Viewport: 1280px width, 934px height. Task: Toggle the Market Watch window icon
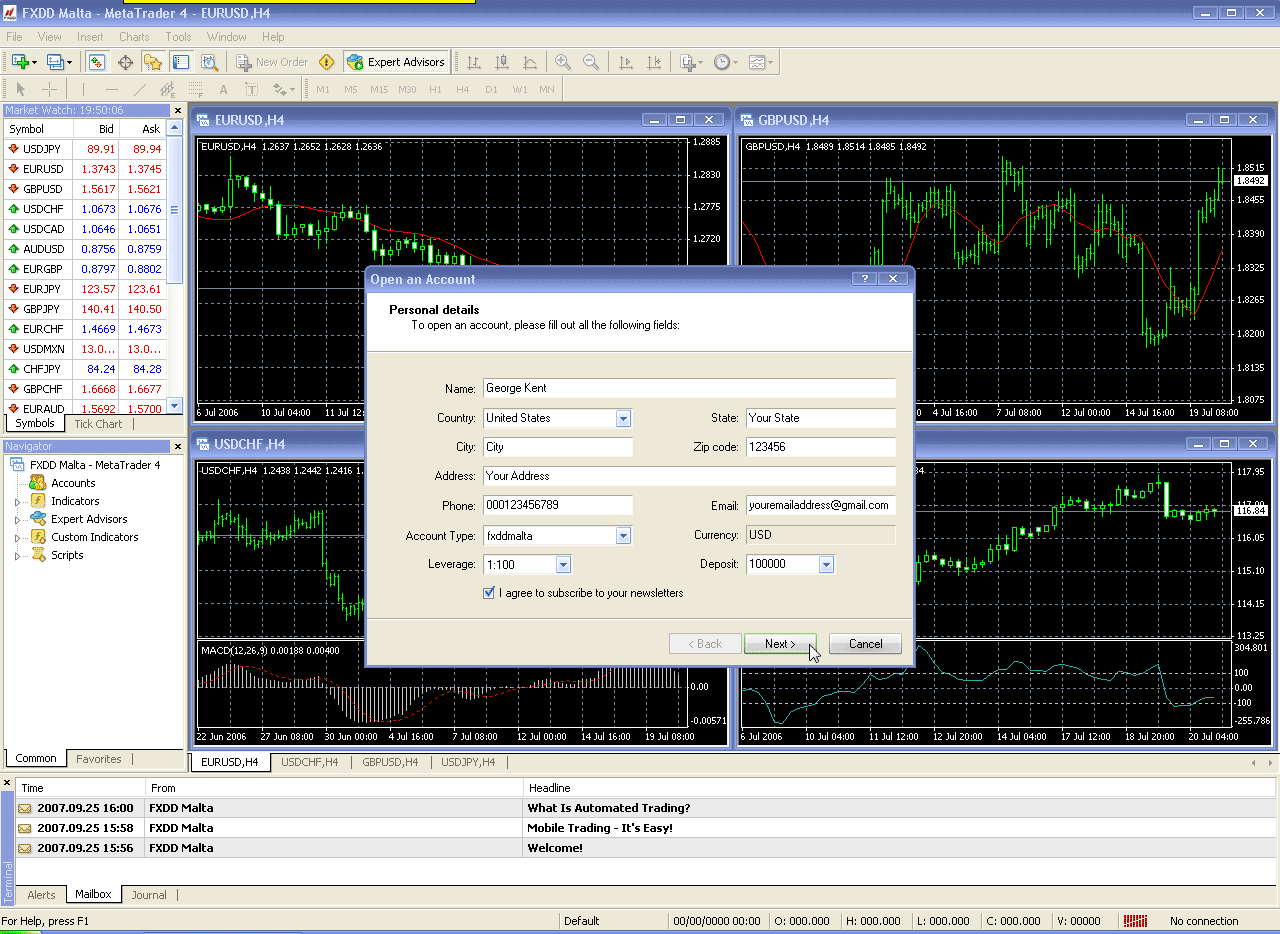coord(96,62)
